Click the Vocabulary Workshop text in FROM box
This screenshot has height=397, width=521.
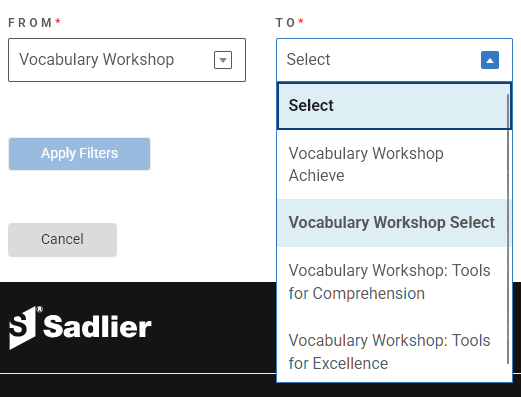97,60
